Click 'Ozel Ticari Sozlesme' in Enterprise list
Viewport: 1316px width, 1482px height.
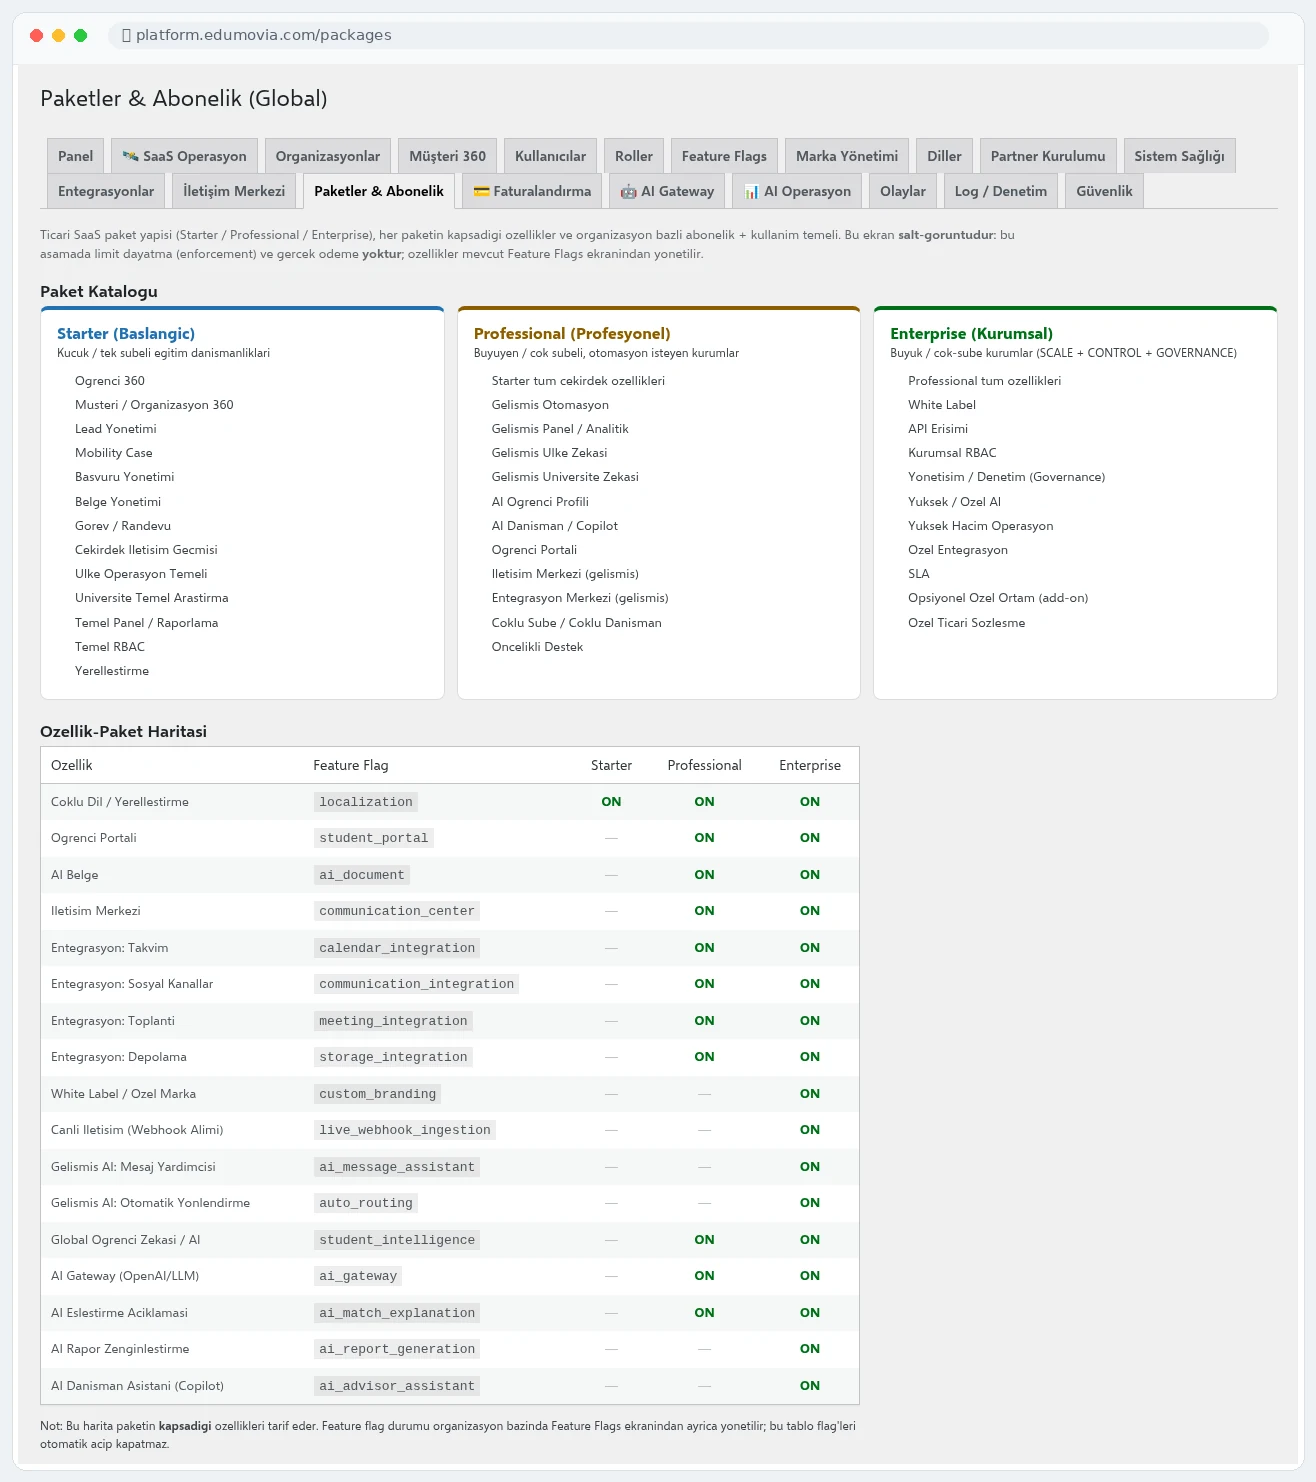pos(966,623)
